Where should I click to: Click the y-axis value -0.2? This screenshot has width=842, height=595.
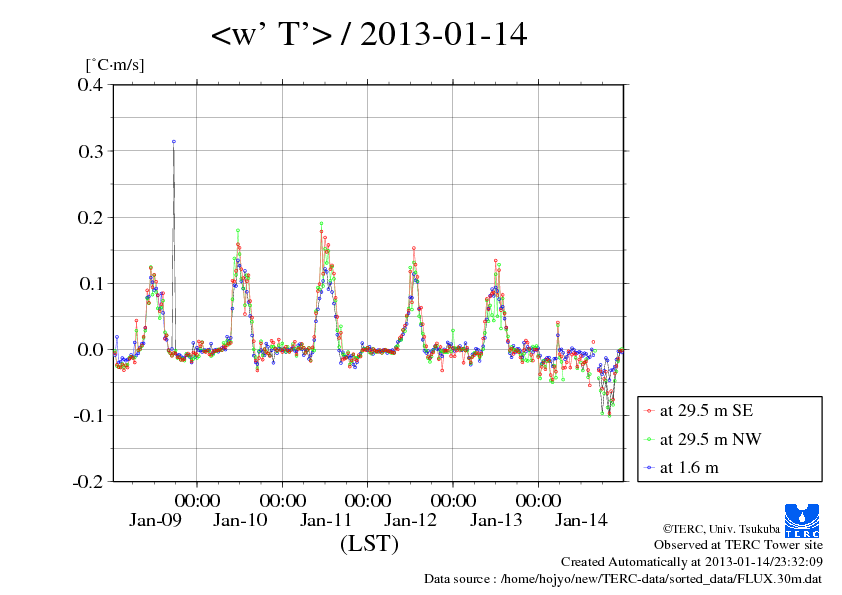[x=89, y=482]
